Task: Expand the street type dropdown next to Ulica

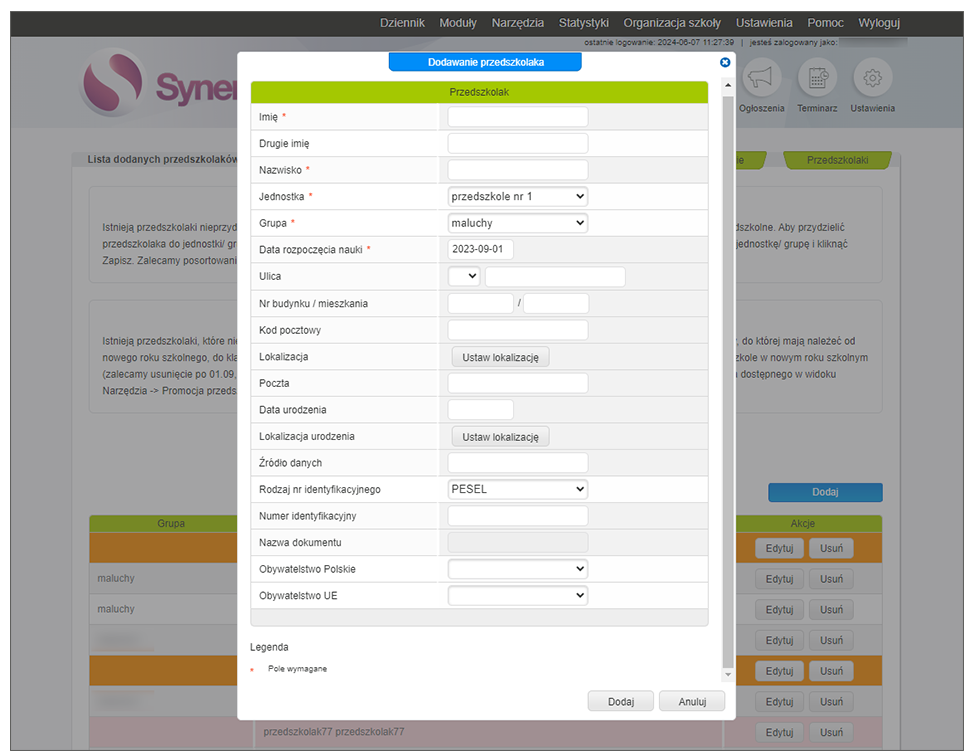Action: tap(464, 276)
